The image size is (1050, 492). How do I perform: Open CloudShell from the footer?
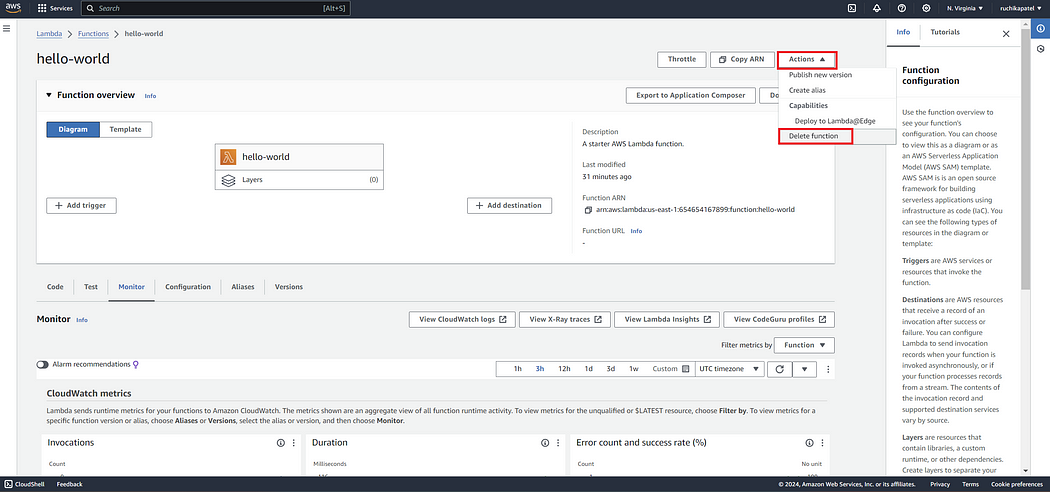click(25, 484)
